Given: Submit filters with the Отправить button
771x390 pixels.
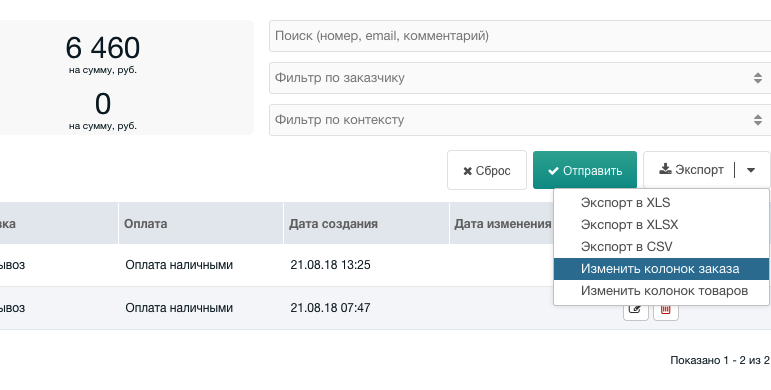Looking at the screenshot, I should click(x=585, y=170).
